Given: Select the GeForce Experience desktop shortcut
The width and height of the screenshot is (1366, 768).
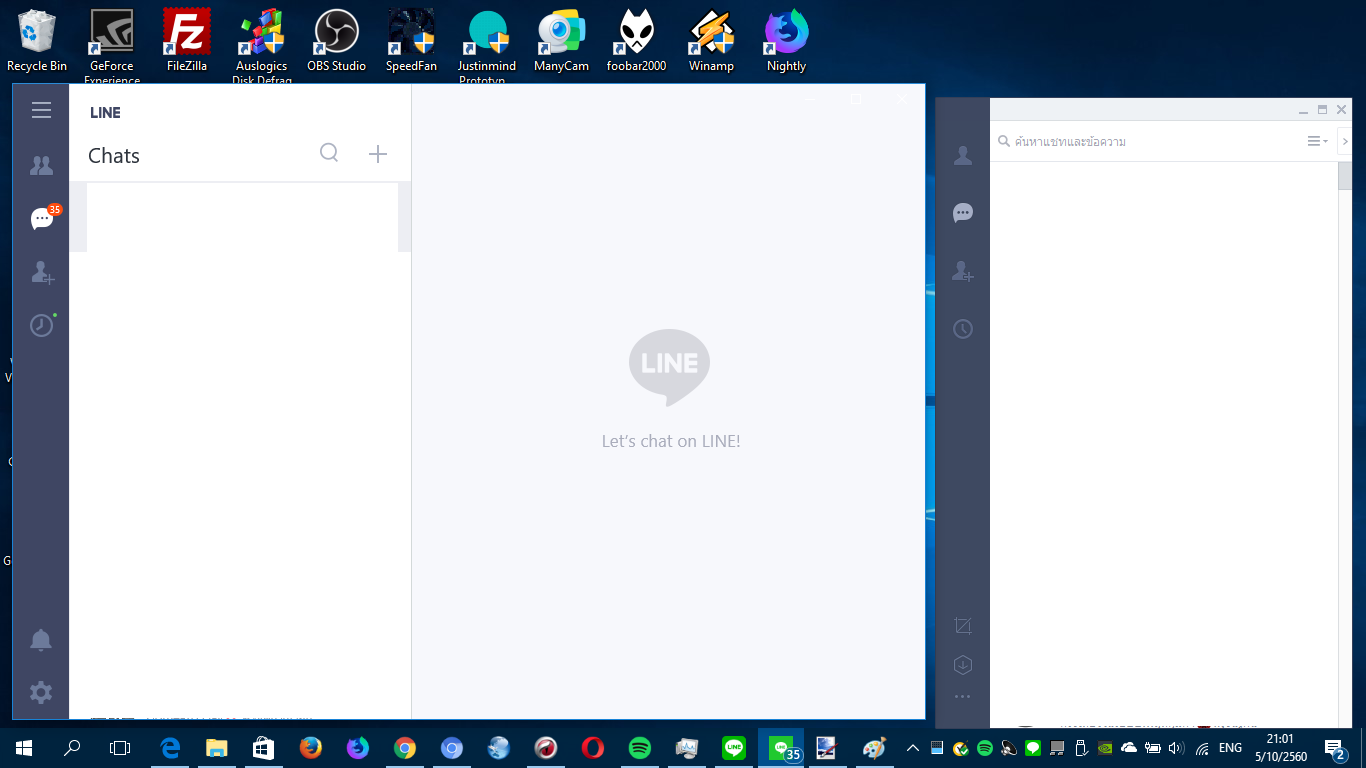Looking at the screenshot, I should [112, 47].
